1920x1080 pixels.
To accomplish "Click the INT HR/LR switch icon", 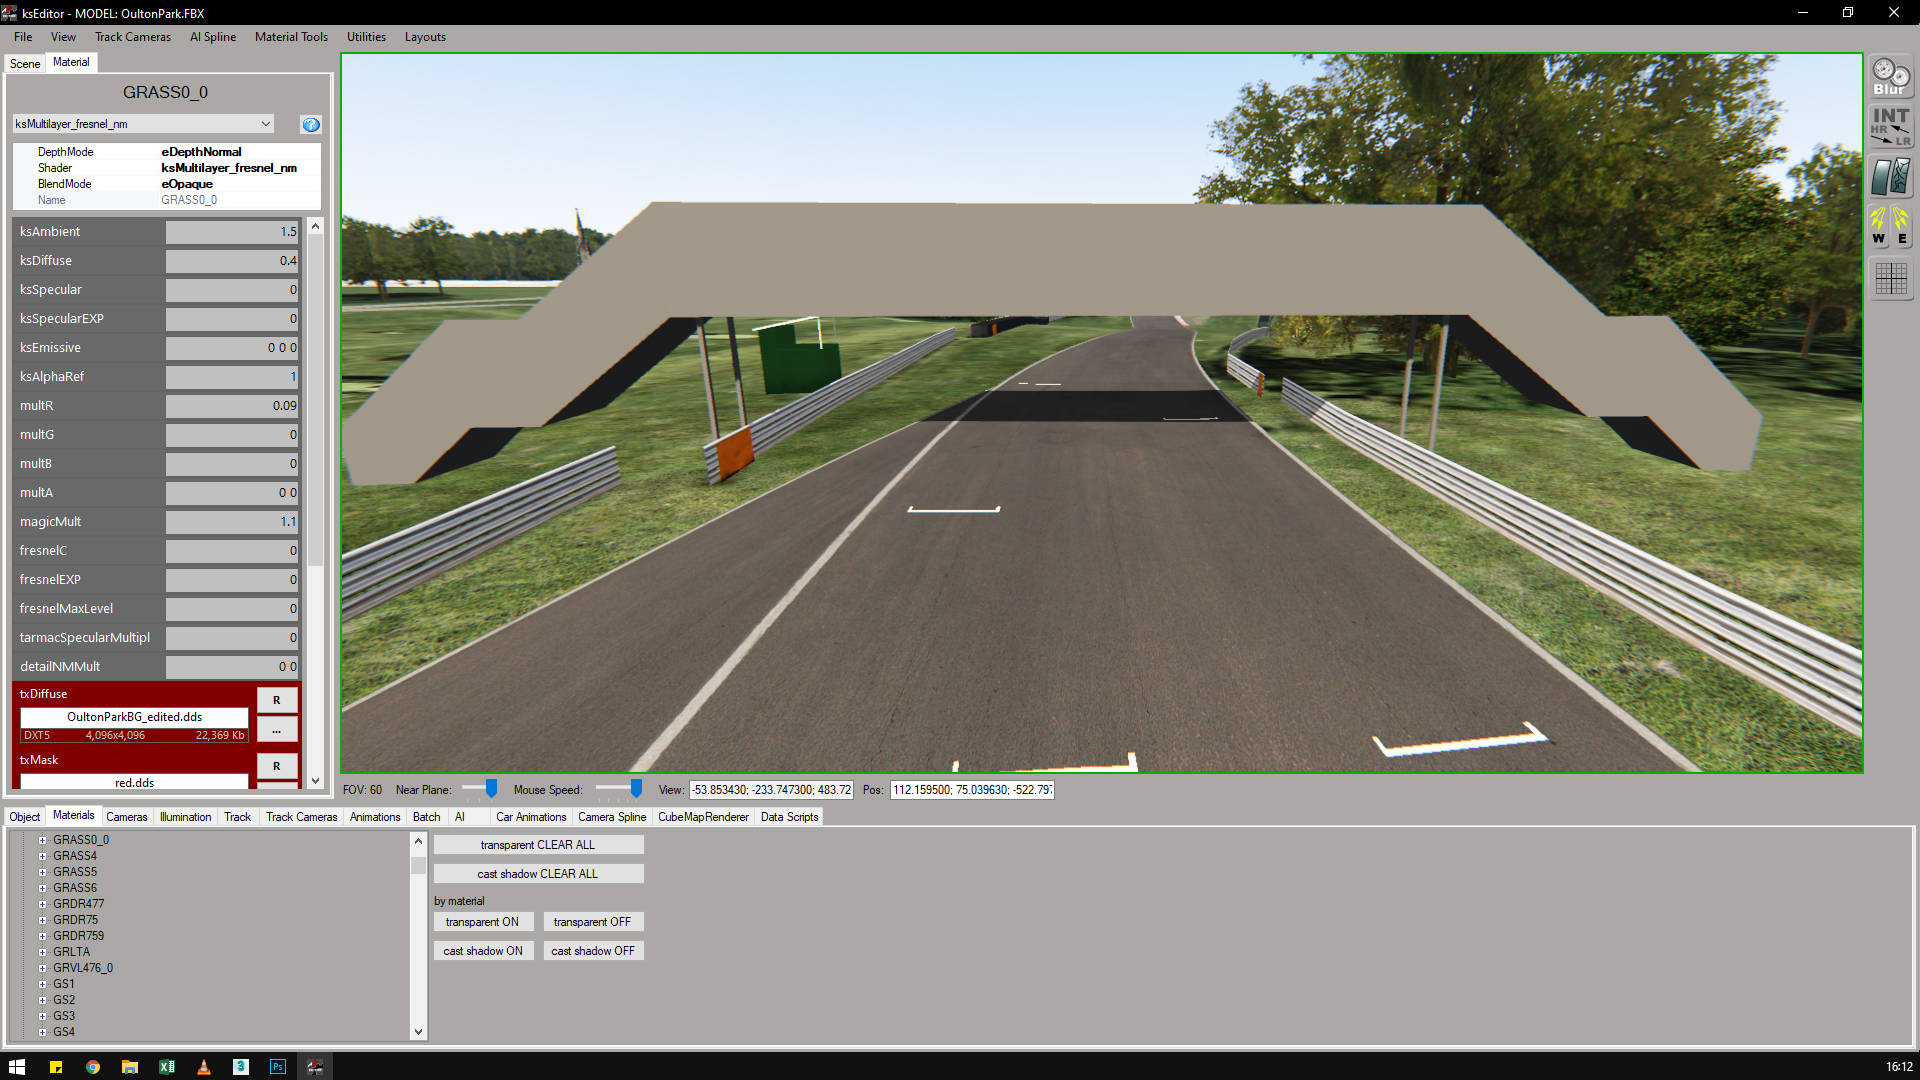I will [x=1890, y=127].
